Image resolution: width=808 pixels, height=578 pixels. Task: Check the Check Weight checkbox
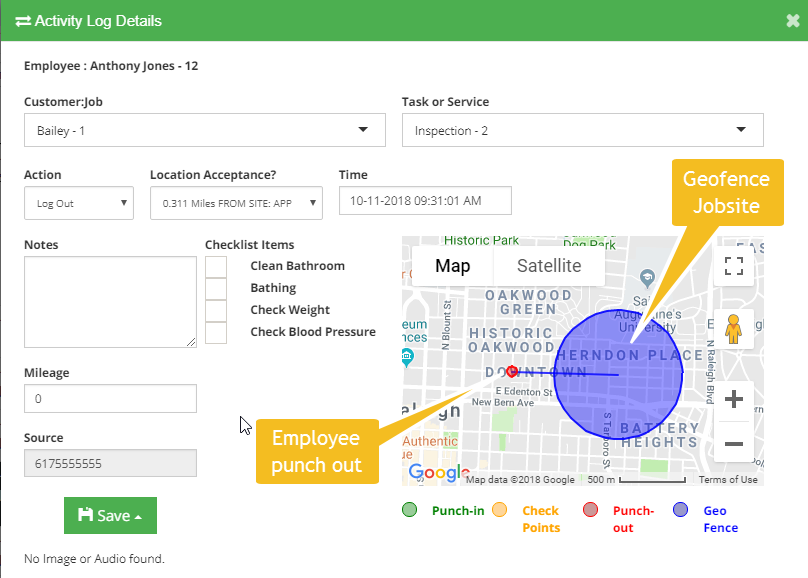coord(216,311)
